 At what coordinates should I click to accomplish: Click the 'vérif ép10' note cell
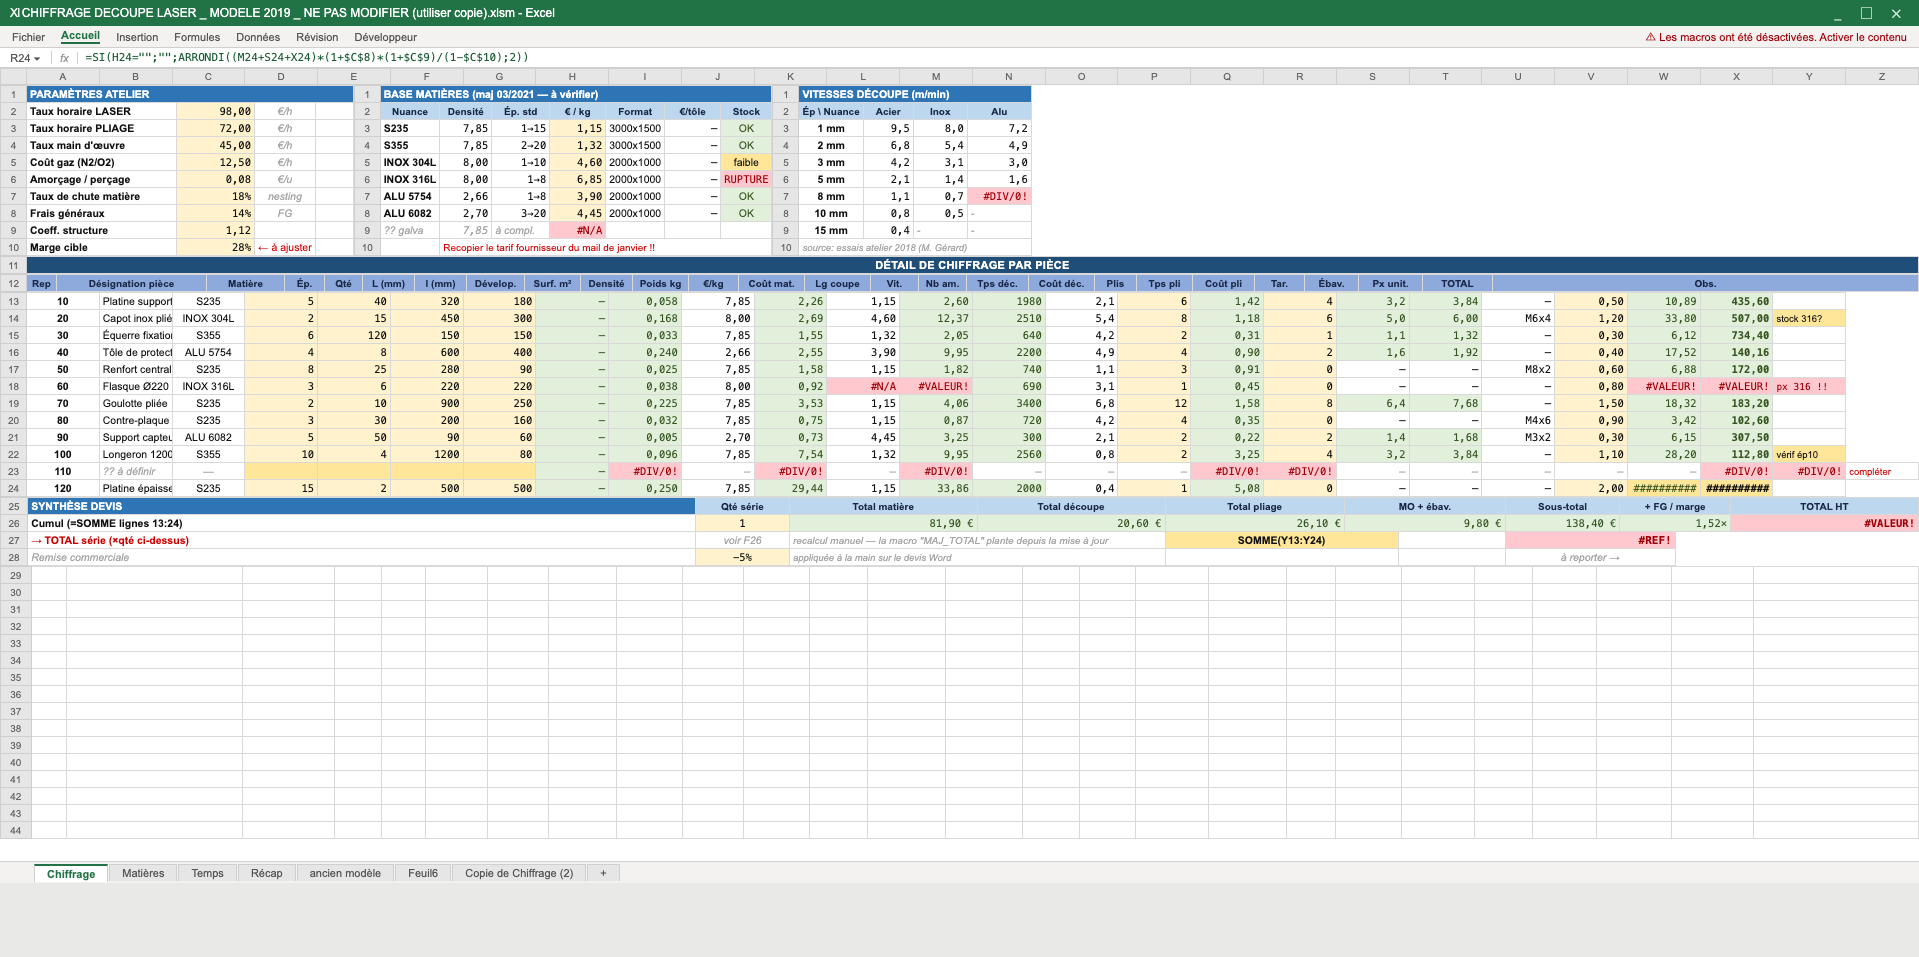pyautogui.click(x=1809, y=455)
